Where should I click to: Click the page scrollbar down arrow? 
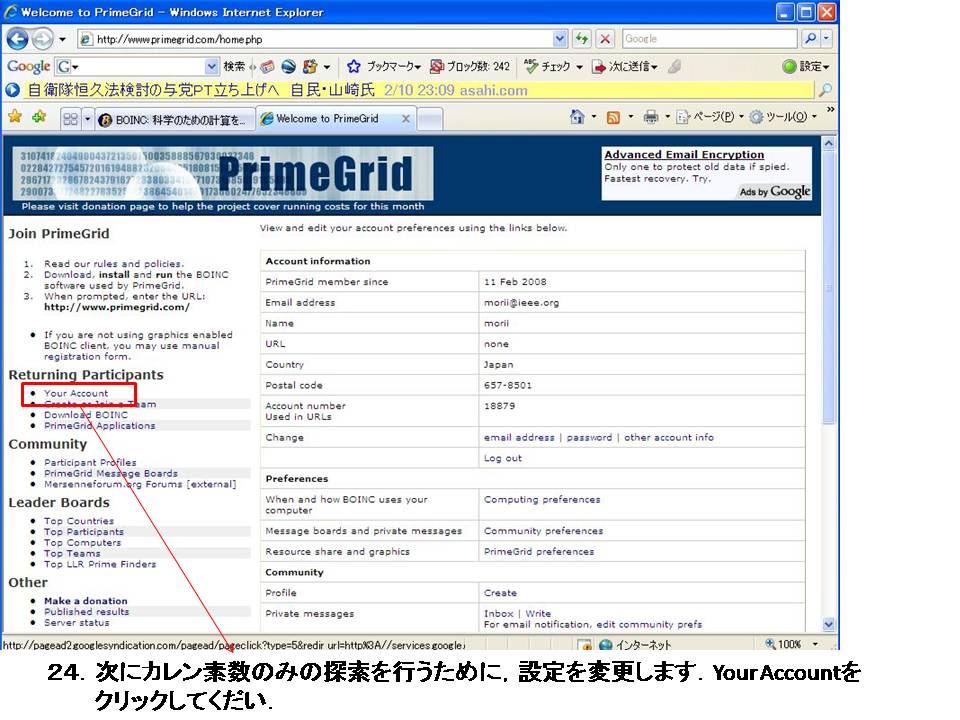click(x=828, y=624)
